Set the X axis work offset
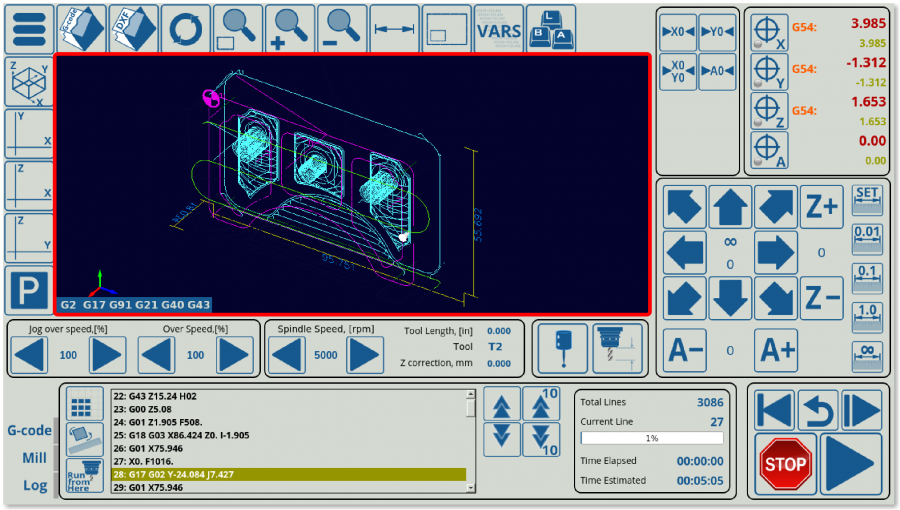 click(x=769, y=33)
